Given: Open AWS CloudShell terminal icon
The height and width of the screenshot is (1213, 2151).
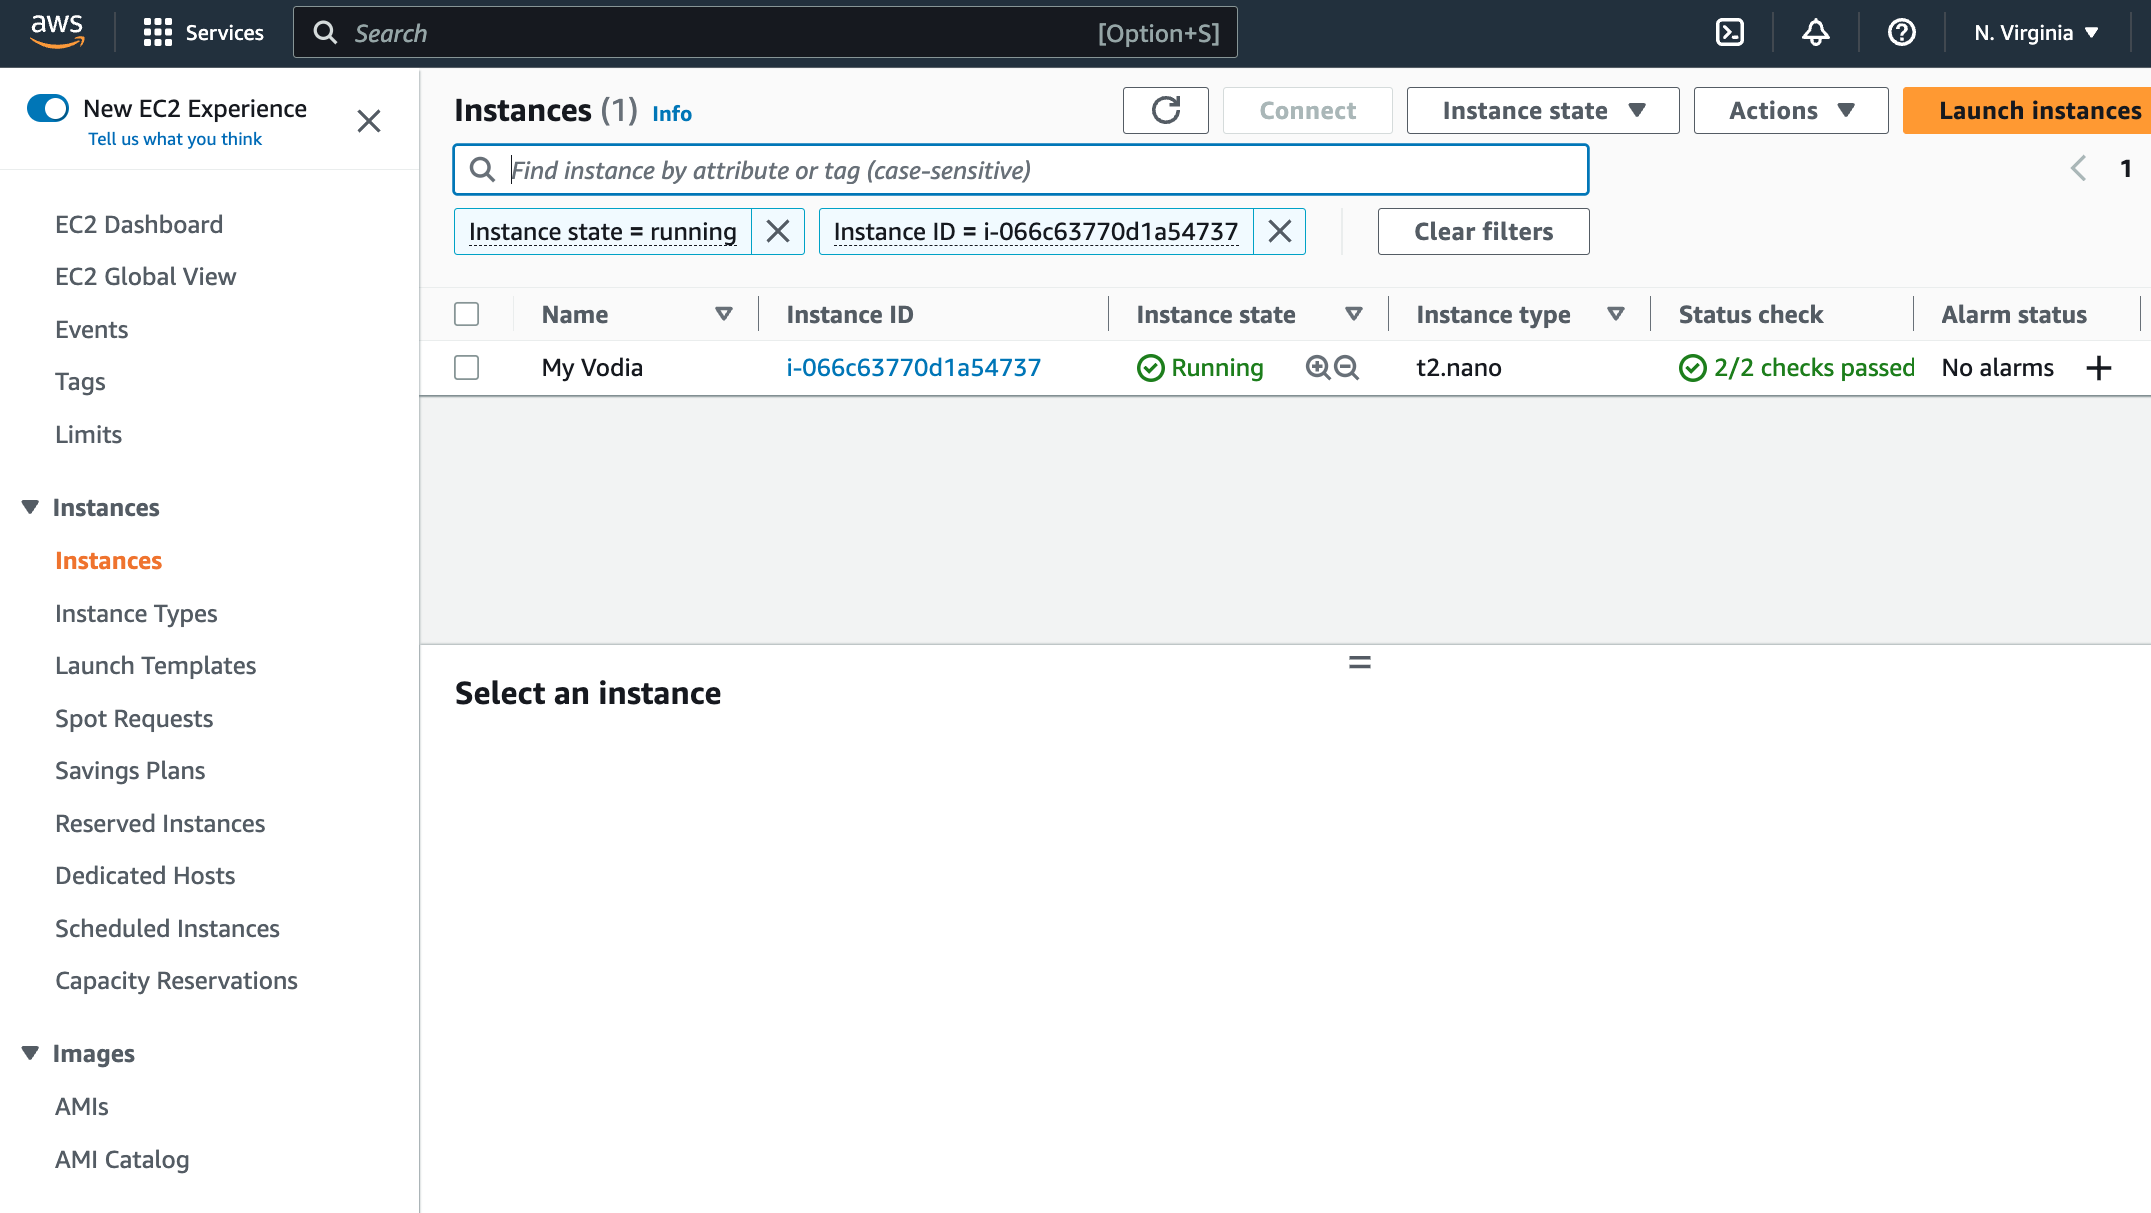Looking at the screenshot, I should (1730, 33).
